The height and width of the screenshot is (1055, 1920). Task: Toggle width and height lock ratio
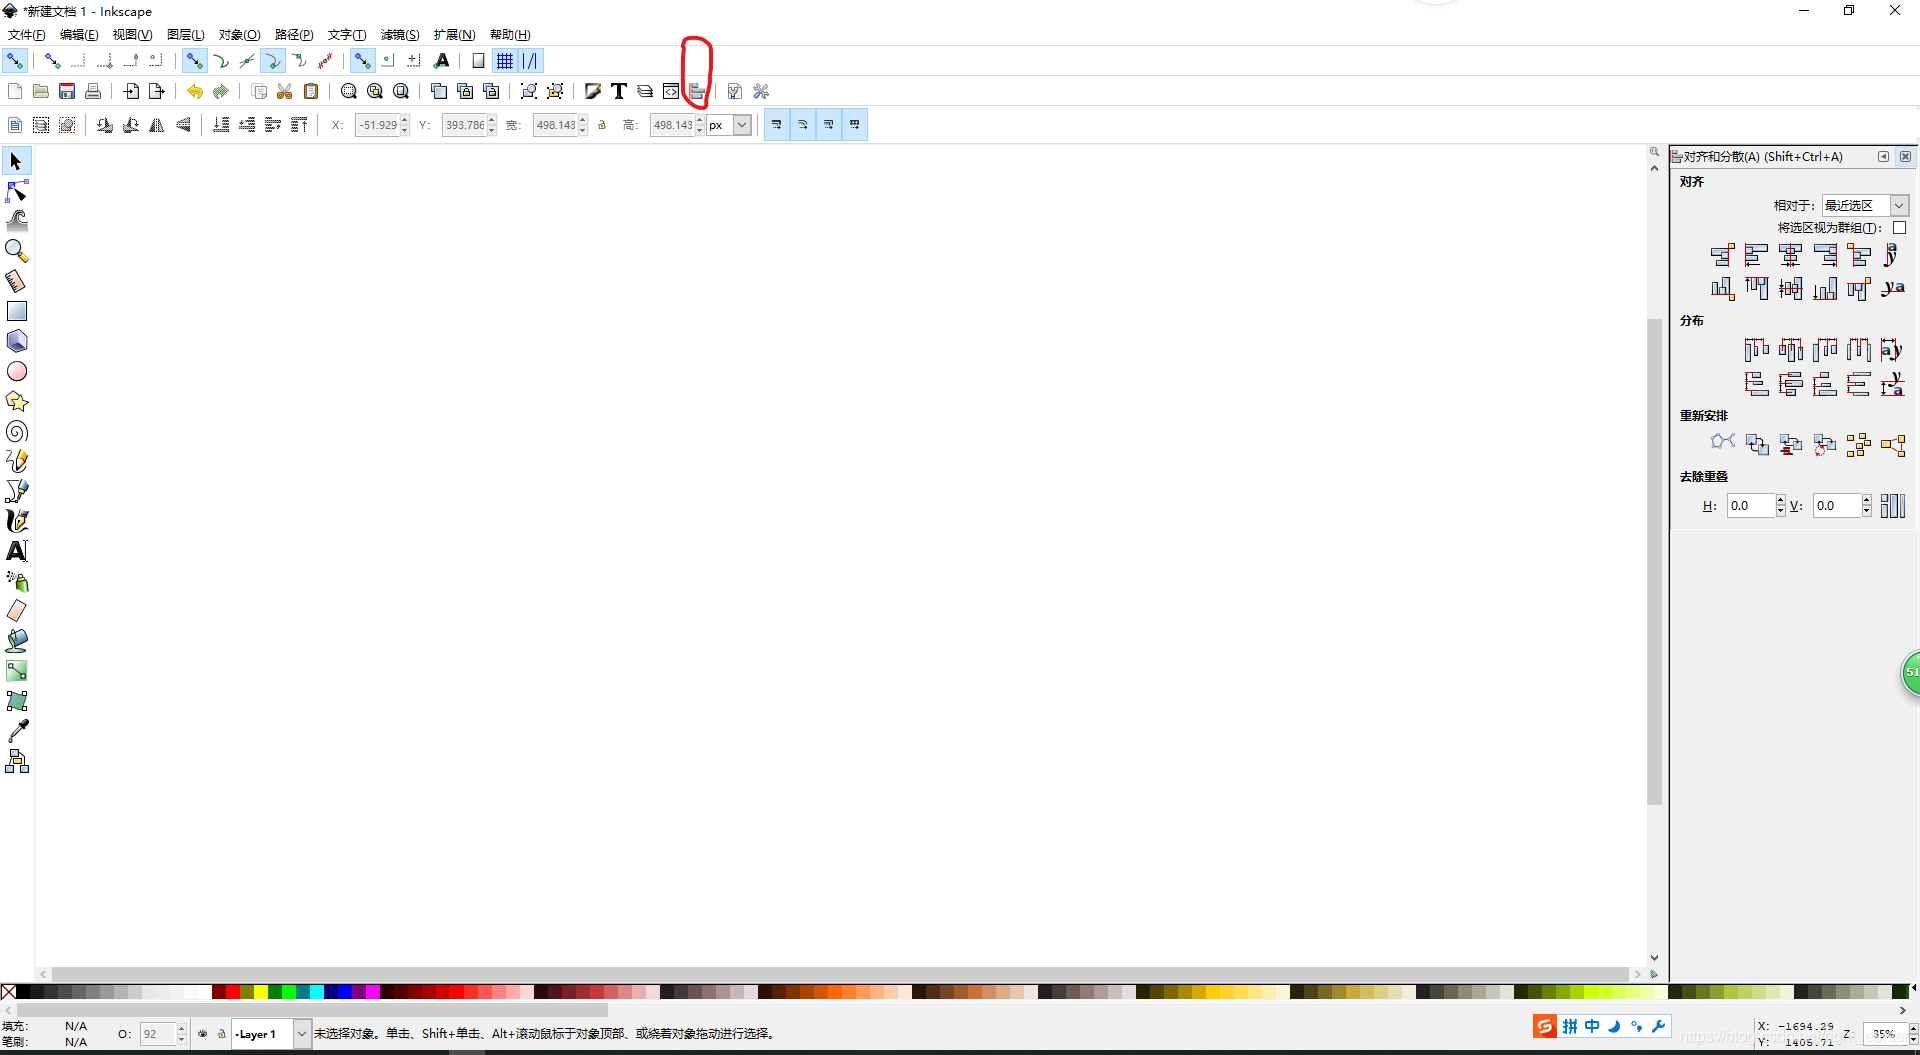(x=602, y=125)
